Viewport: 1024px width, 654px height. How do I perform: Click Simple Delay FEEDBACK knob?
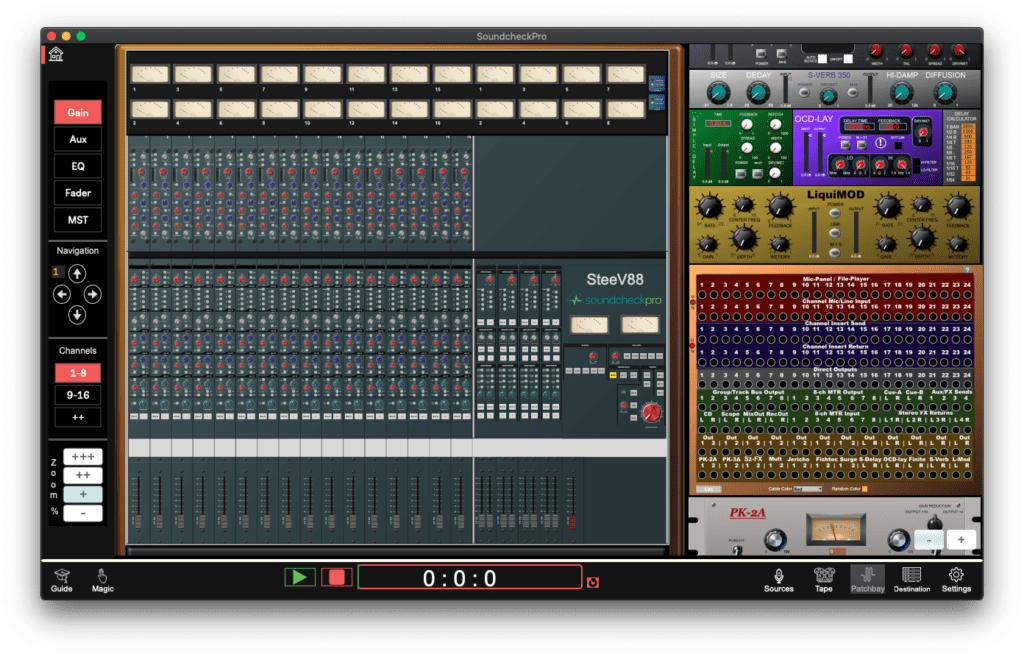click(747, 125)
